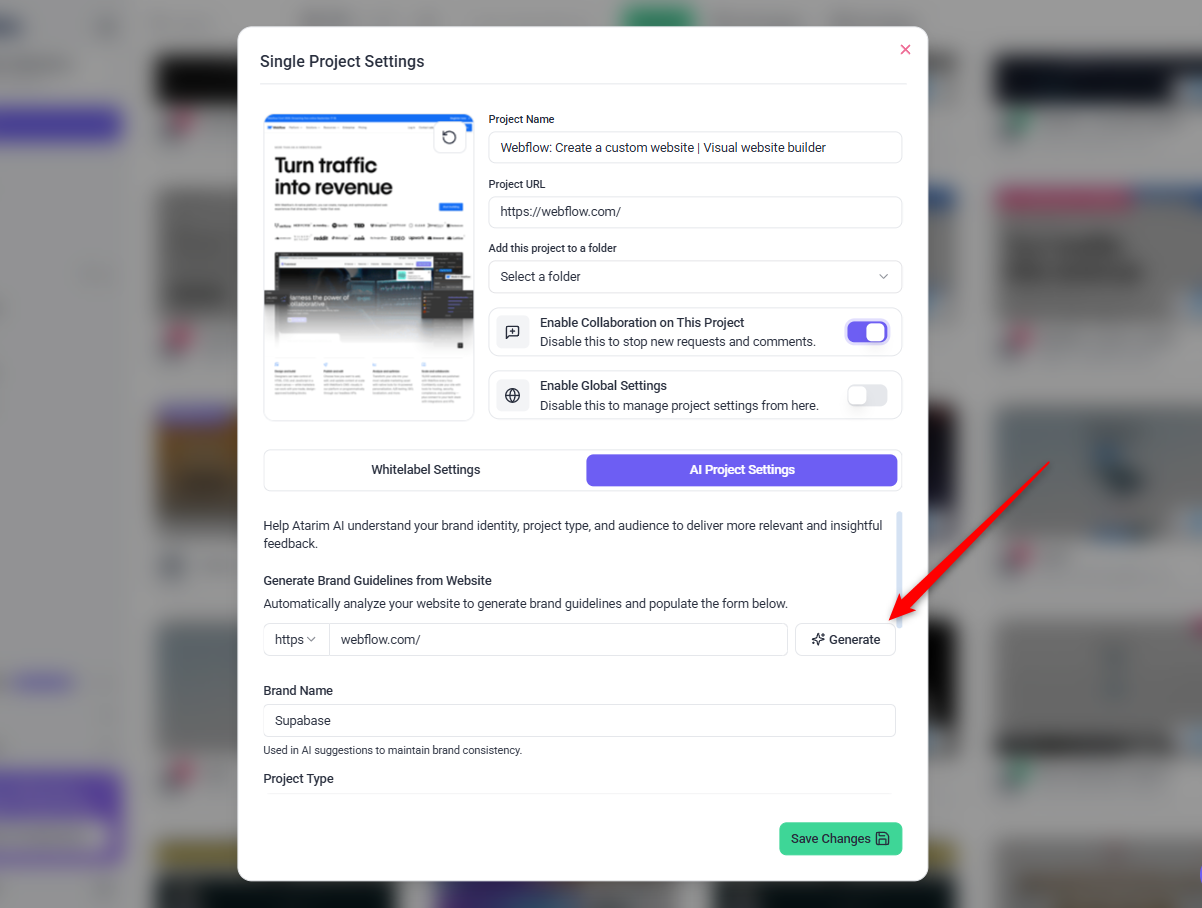
Task: Click the collaboration comment icon
Action: (513, 332)
